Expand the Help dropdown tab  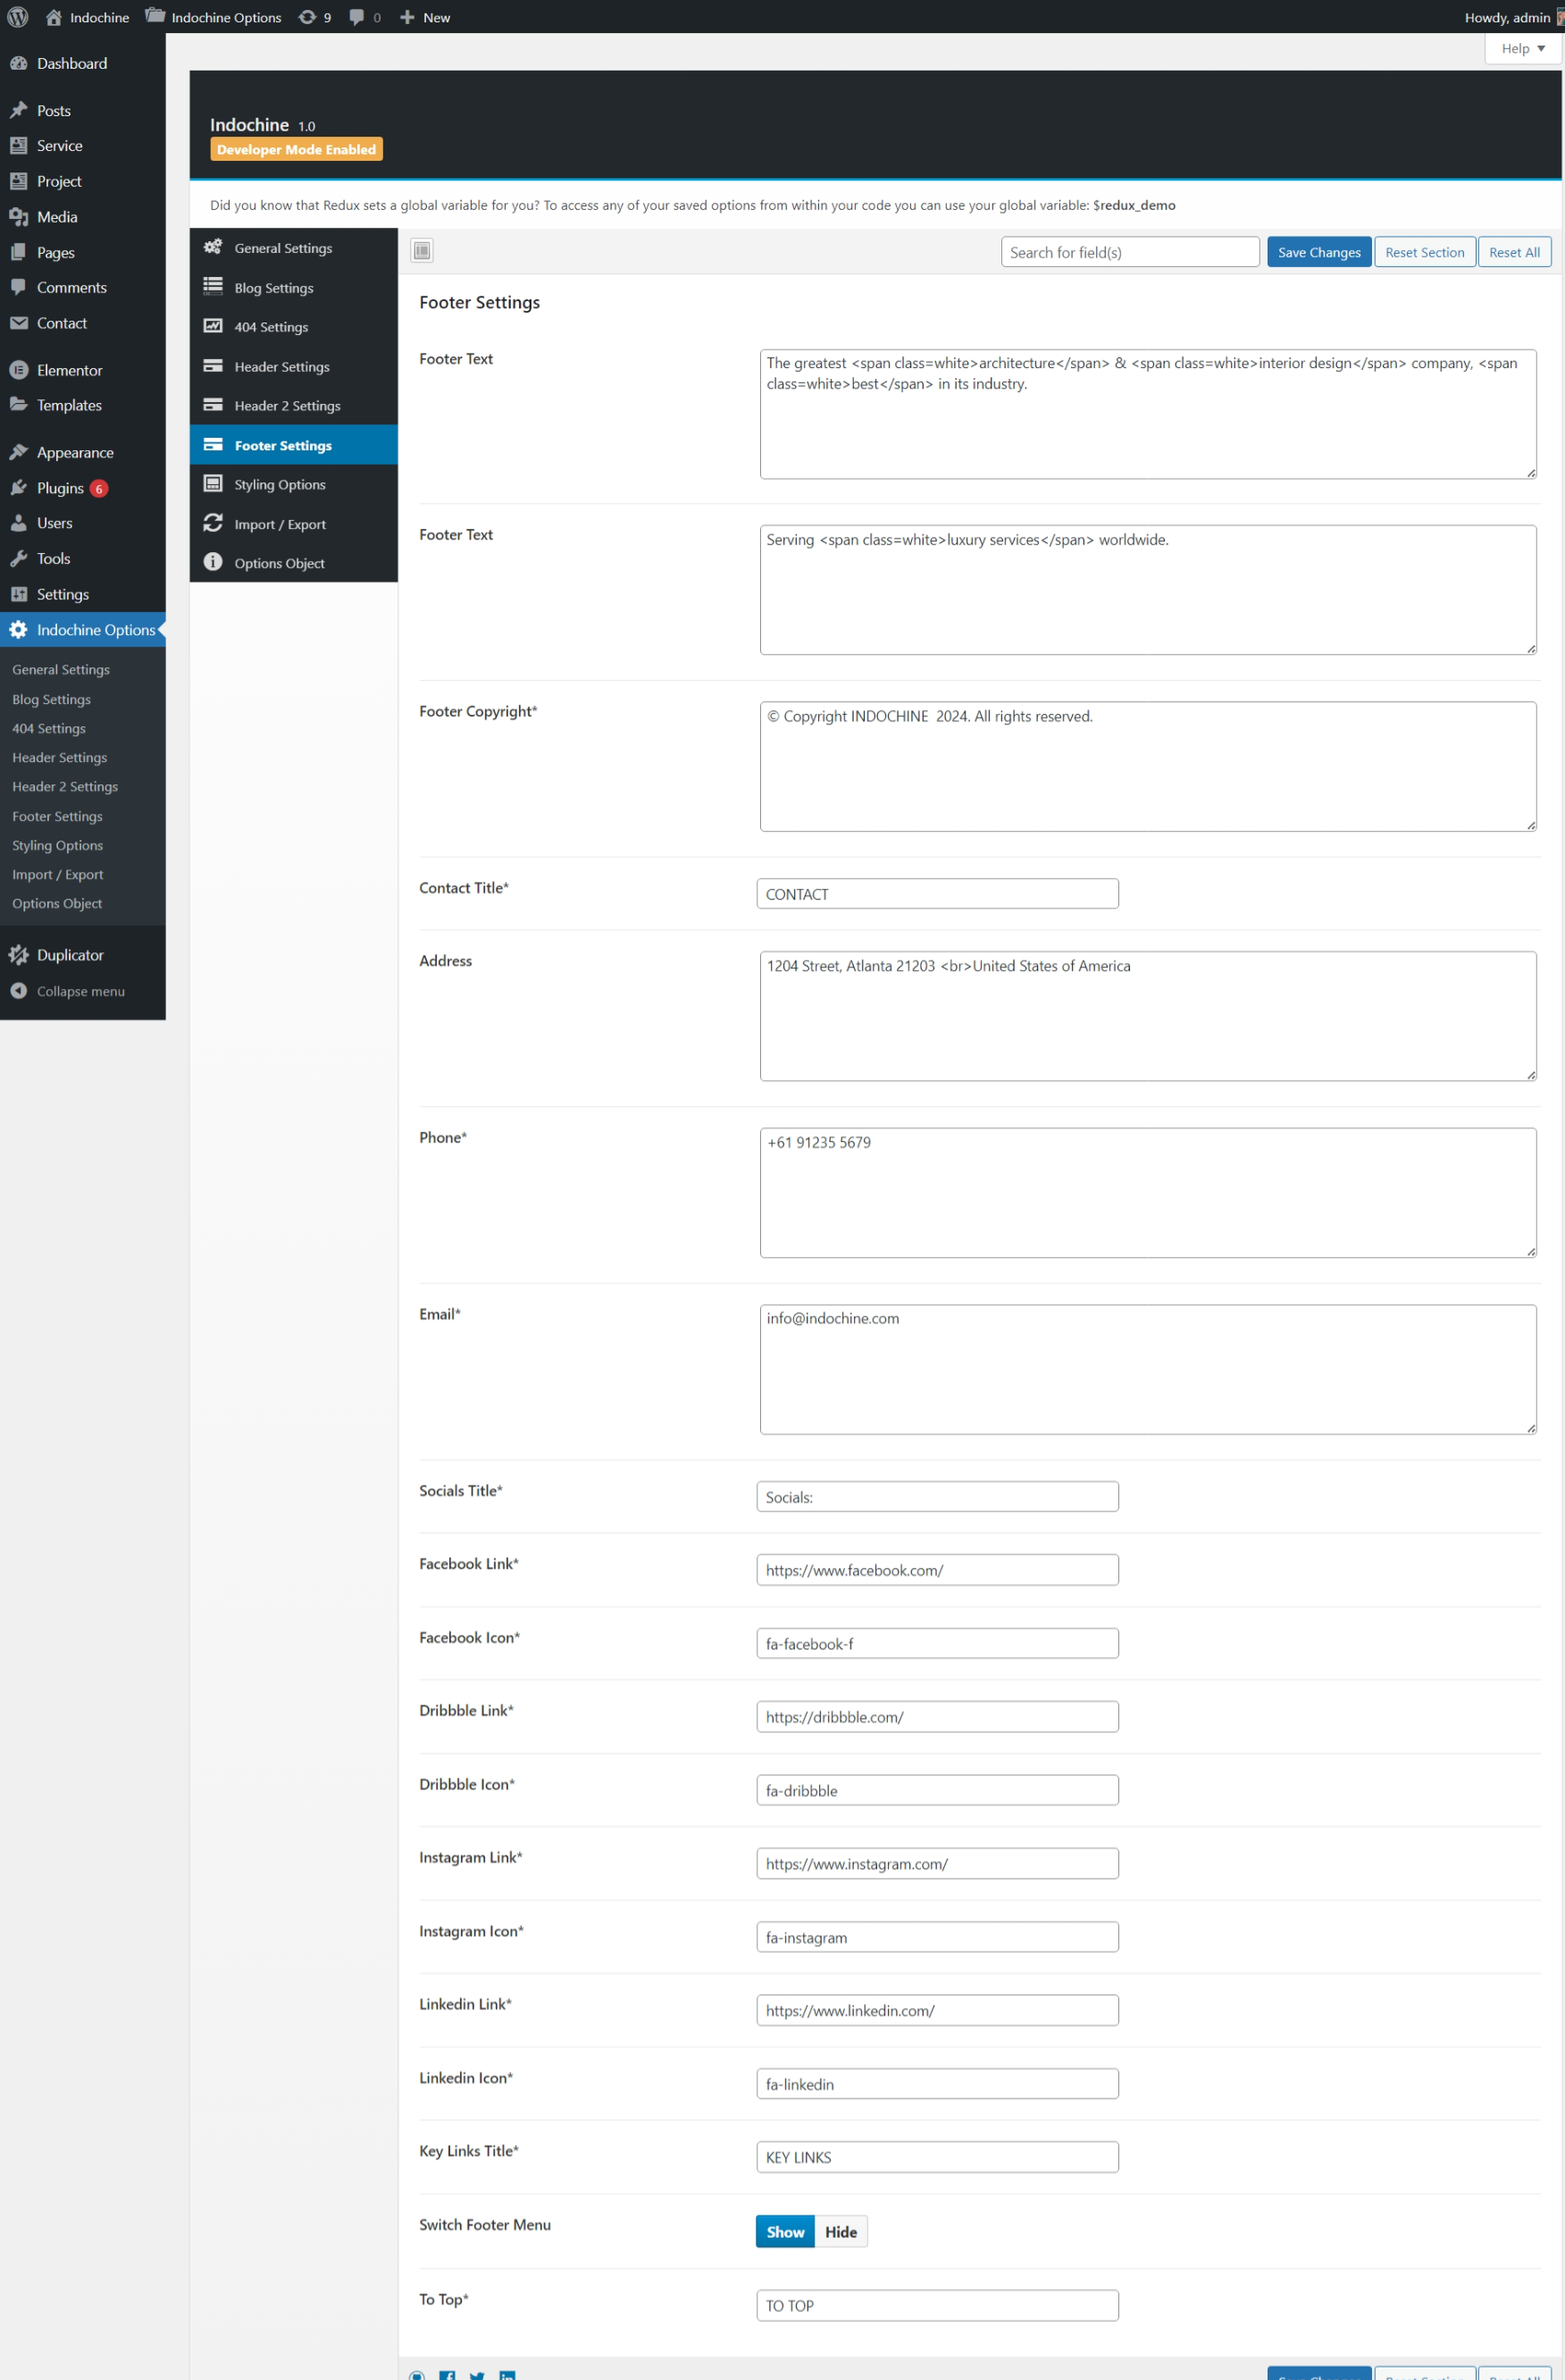tap(1522, 48)
